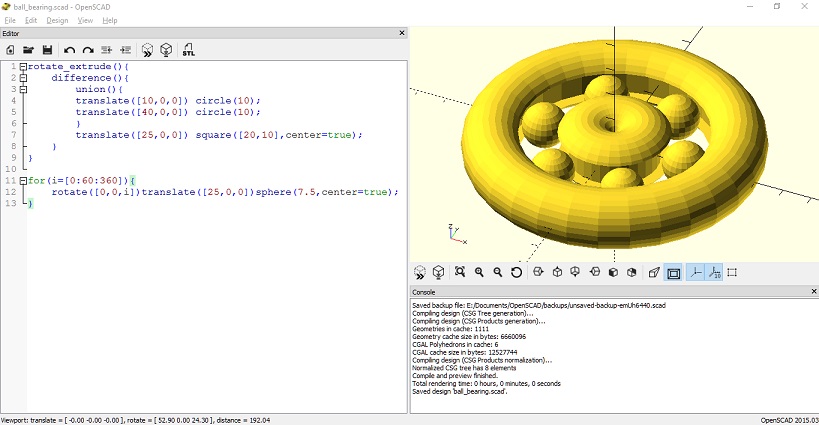Switch to the Bottom view

pyautogui.click(x=575, y=272)
